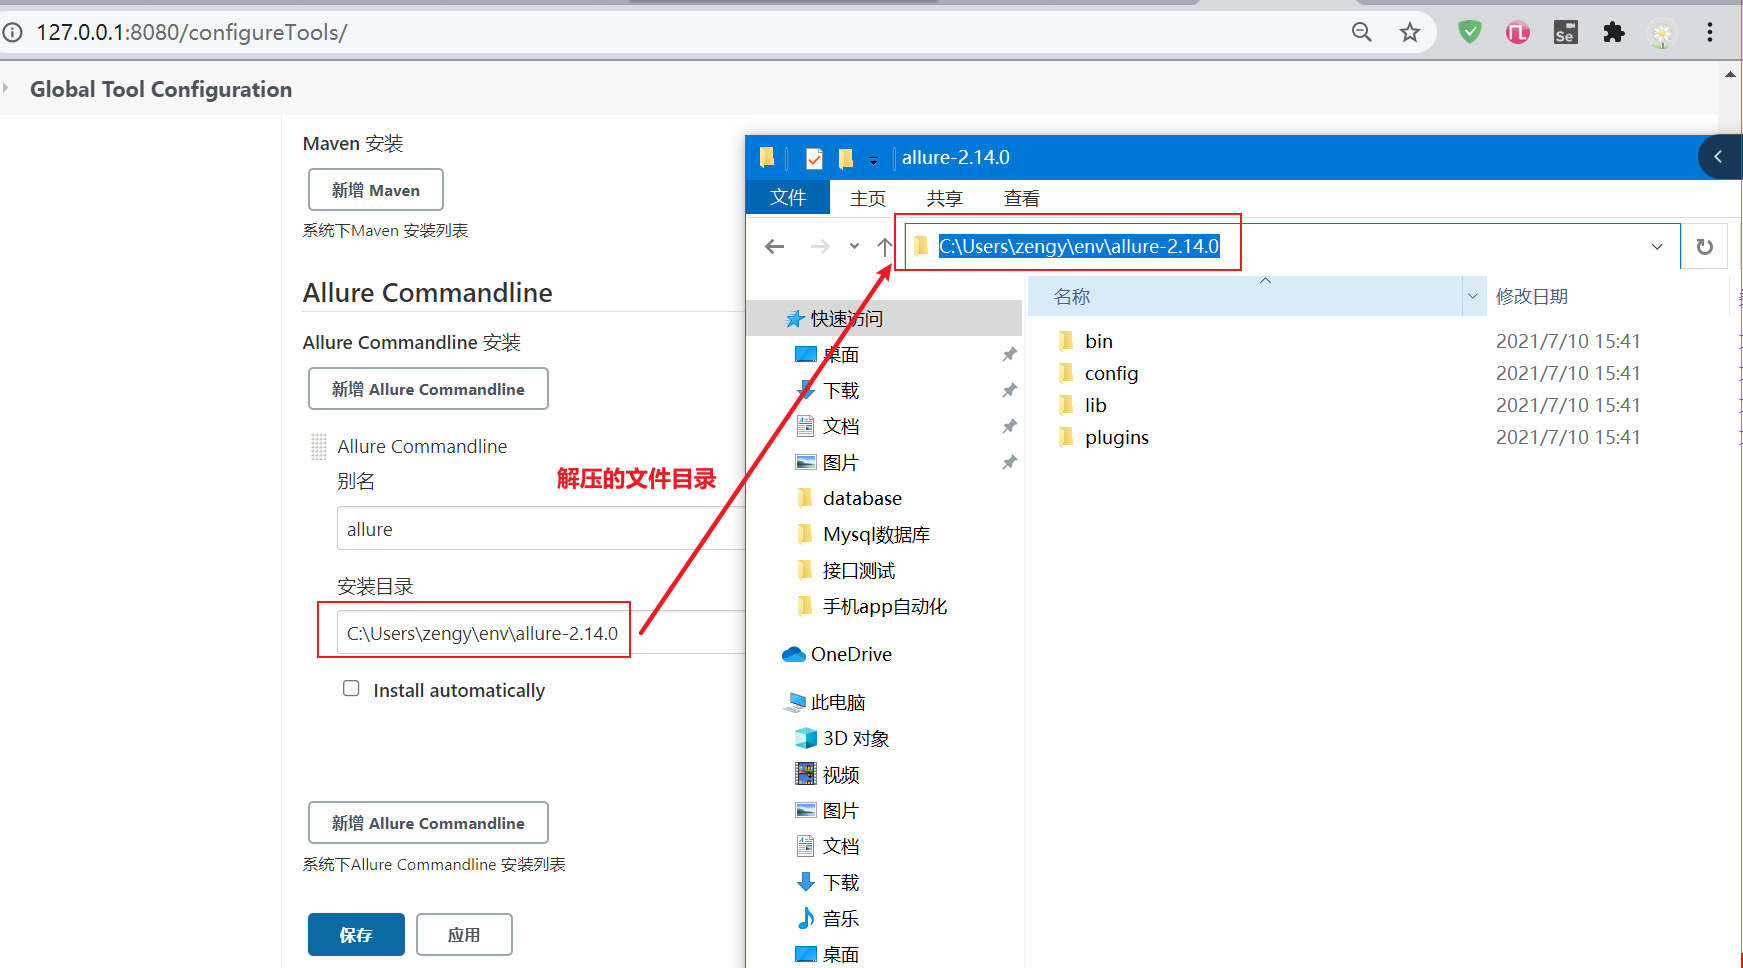The image size is (1743, 968).
Task: Open the Selenium IDE extension
Action: 1566,33
